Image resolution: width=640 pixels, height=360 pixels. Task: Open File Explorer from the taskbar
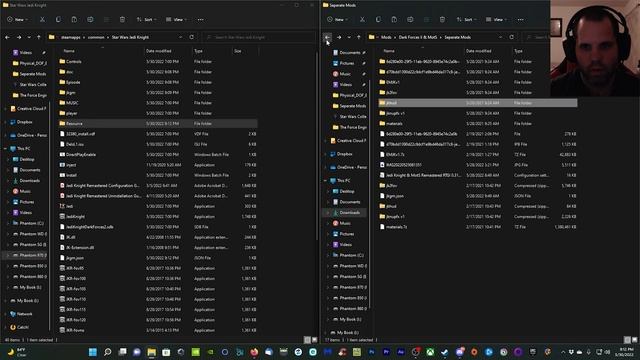click(151, 352)
